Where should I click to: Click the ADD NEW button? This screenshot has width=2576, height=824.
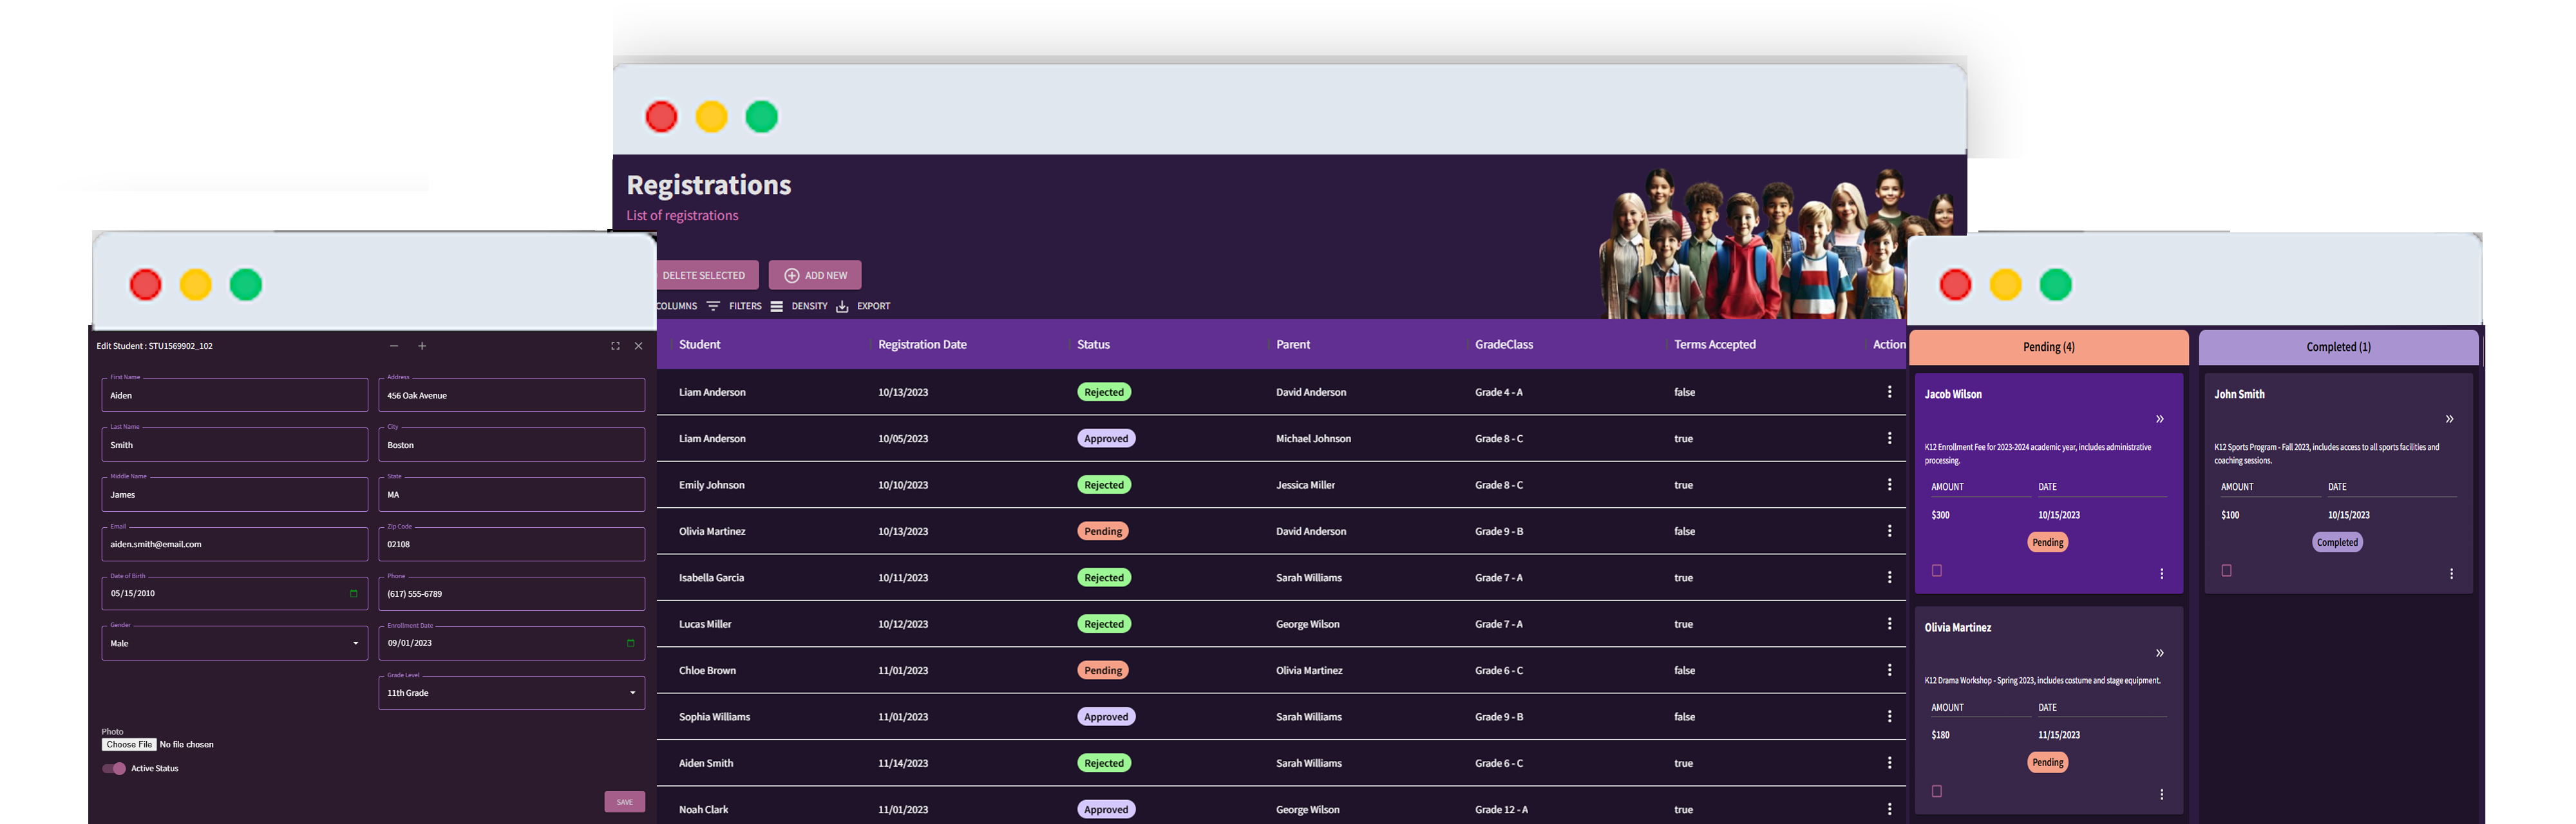coord(815,275)
